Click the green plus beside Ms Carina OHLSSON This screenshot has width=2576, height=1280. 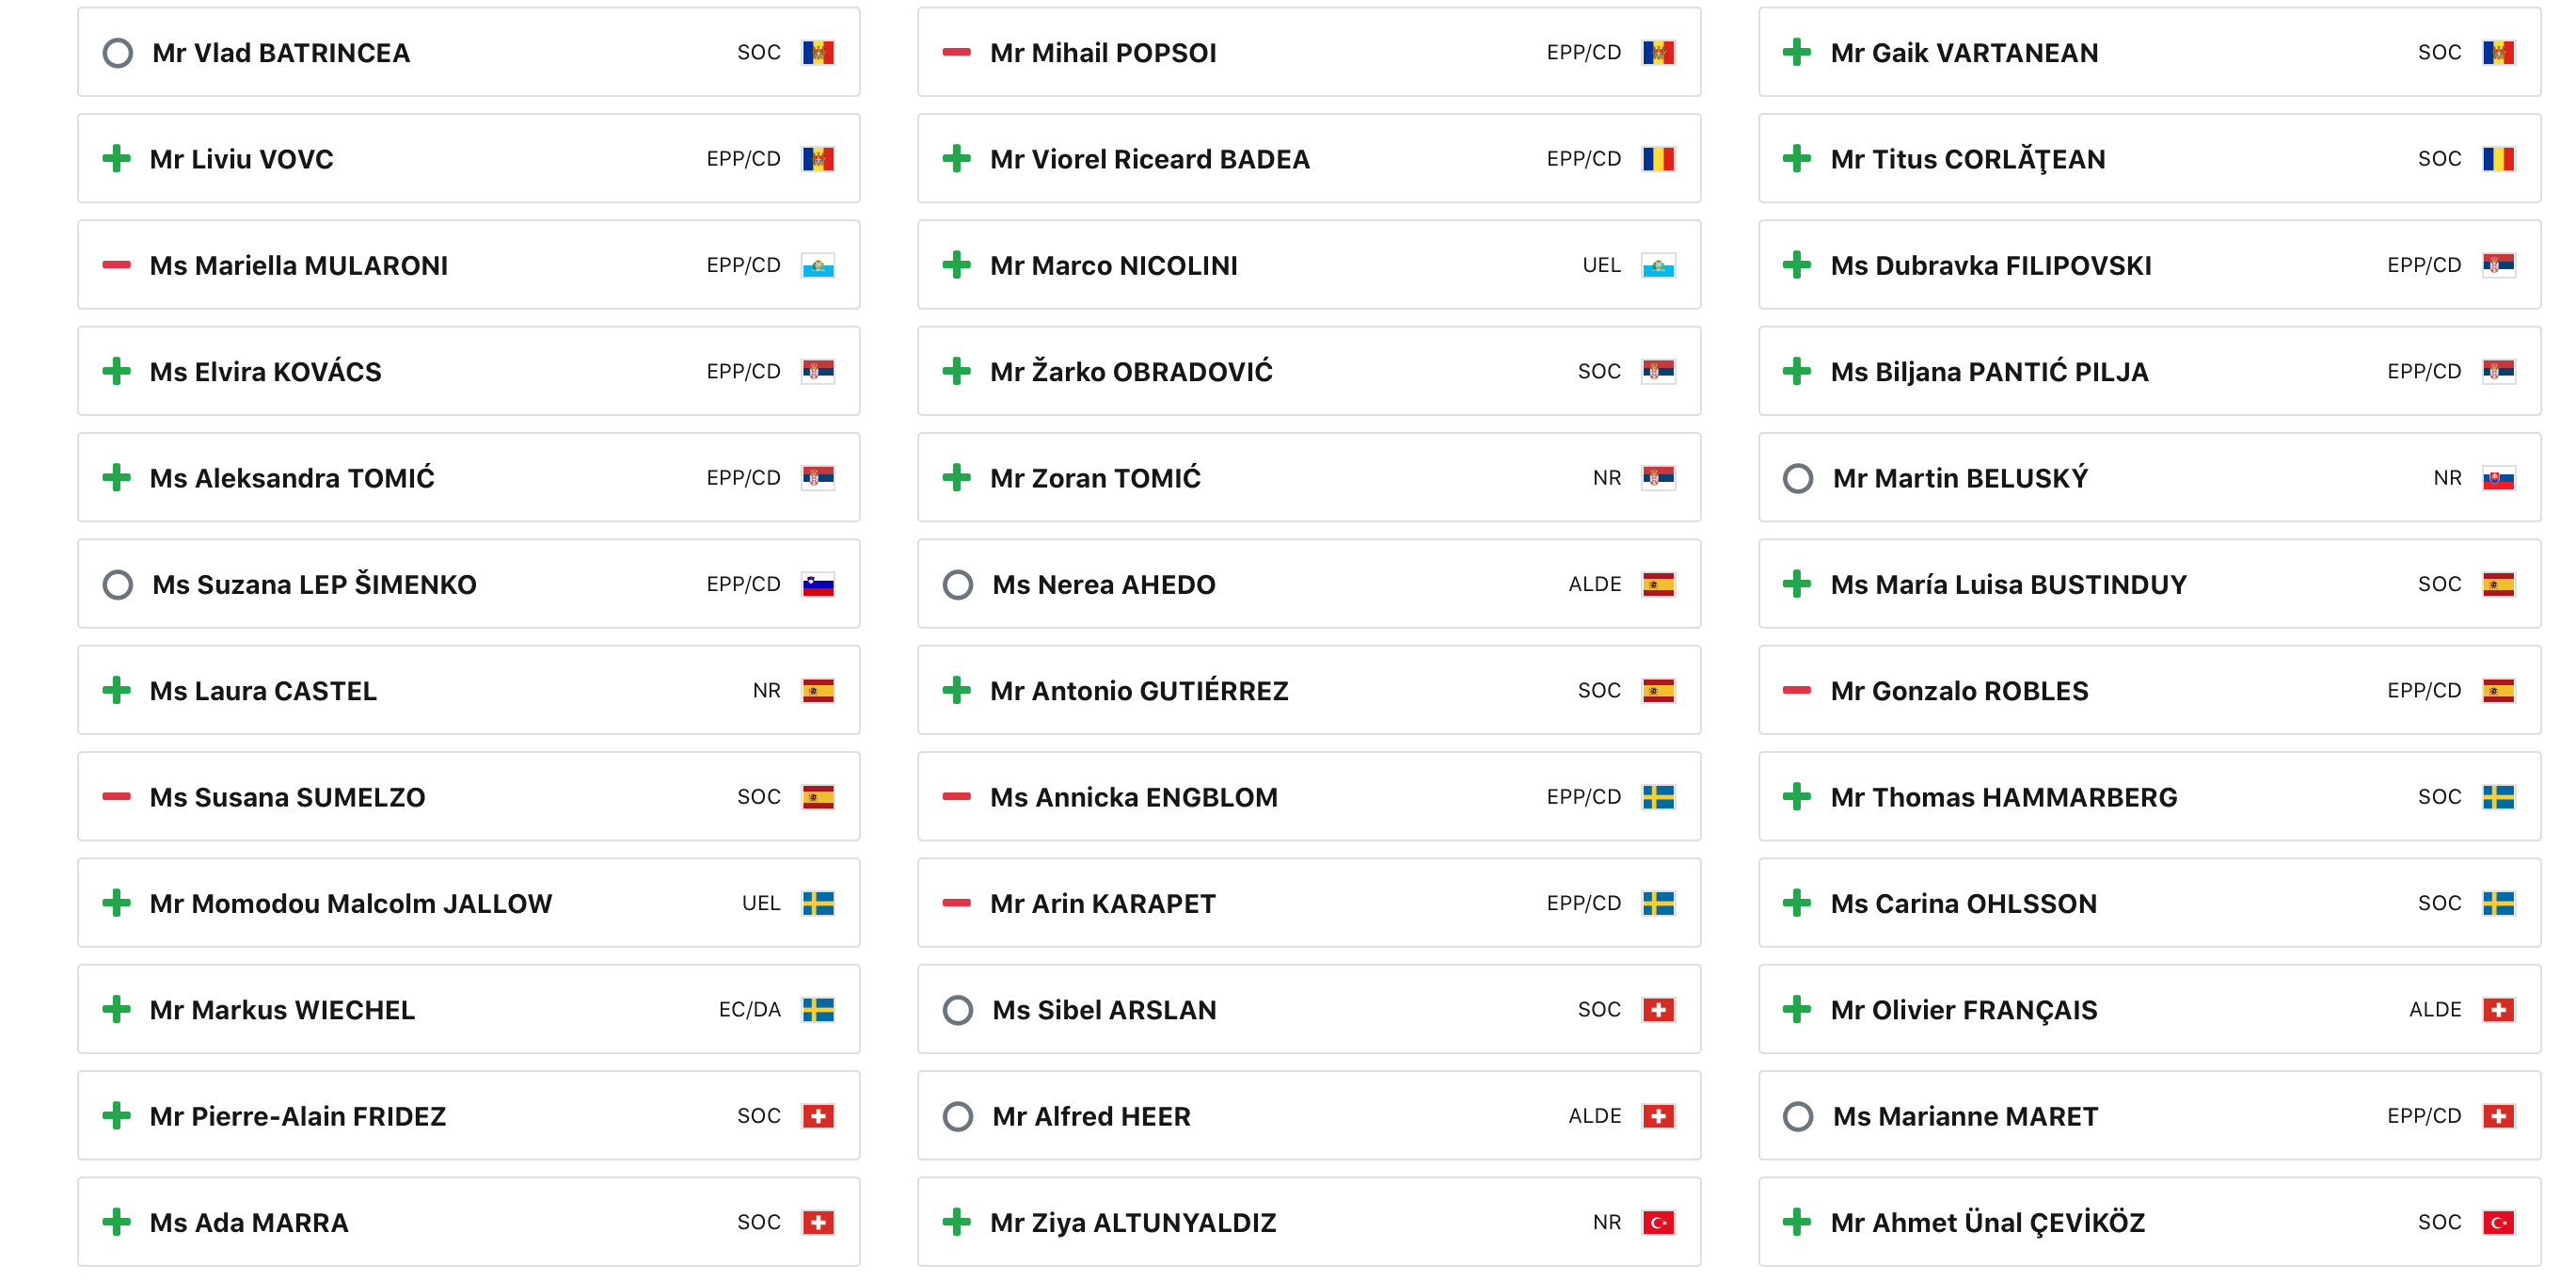(1796, 903)
